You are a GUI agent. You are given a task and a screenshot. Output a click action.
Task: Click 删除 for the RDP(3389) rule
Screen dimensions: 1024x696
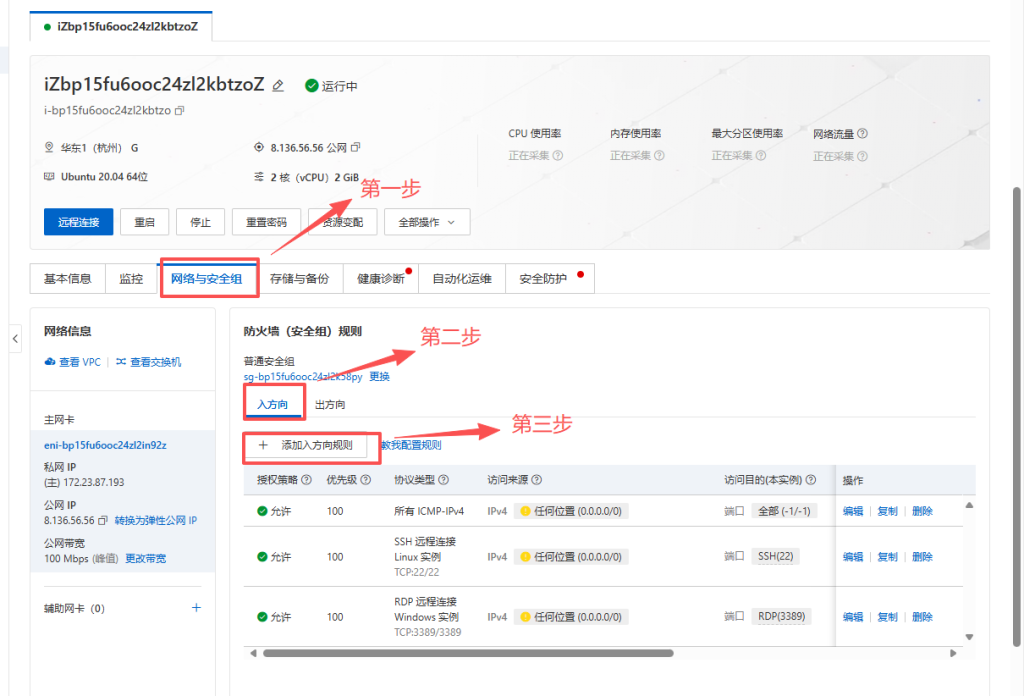(x=922, y=617)
